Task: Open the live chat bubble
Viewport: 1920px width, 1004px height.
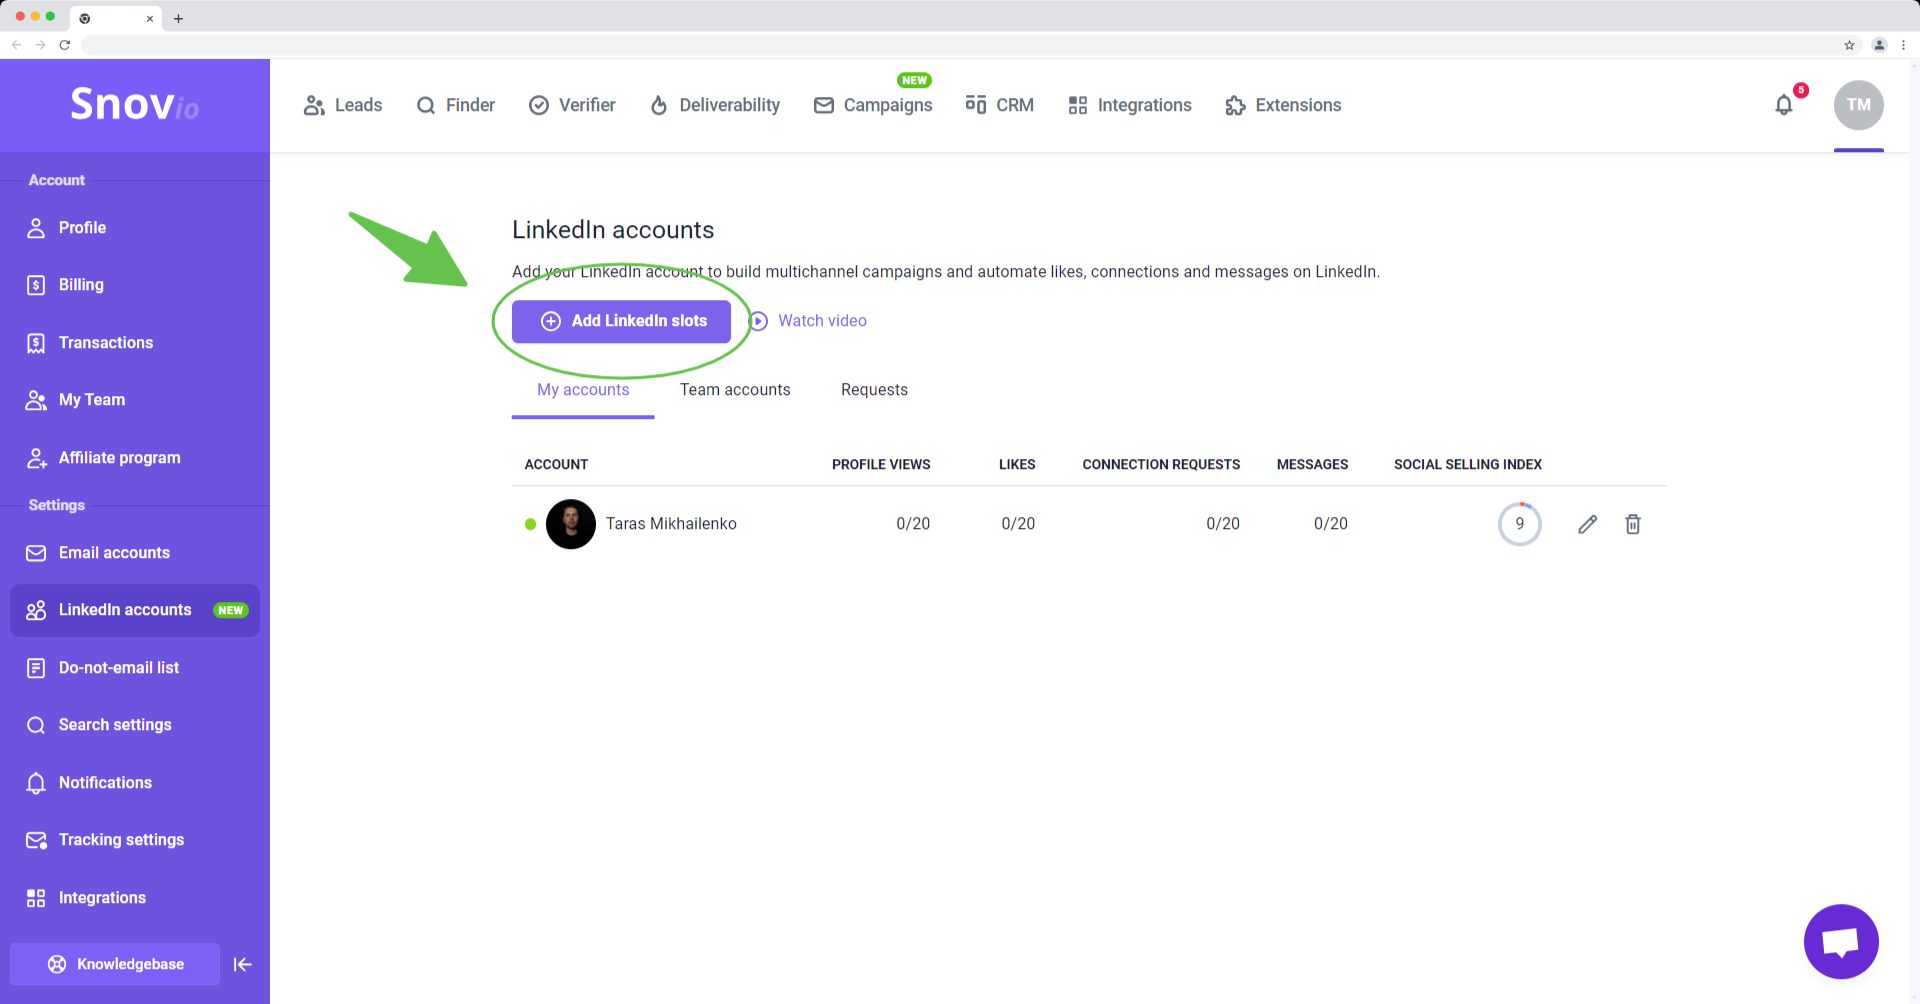Action: pos(1840,941)
